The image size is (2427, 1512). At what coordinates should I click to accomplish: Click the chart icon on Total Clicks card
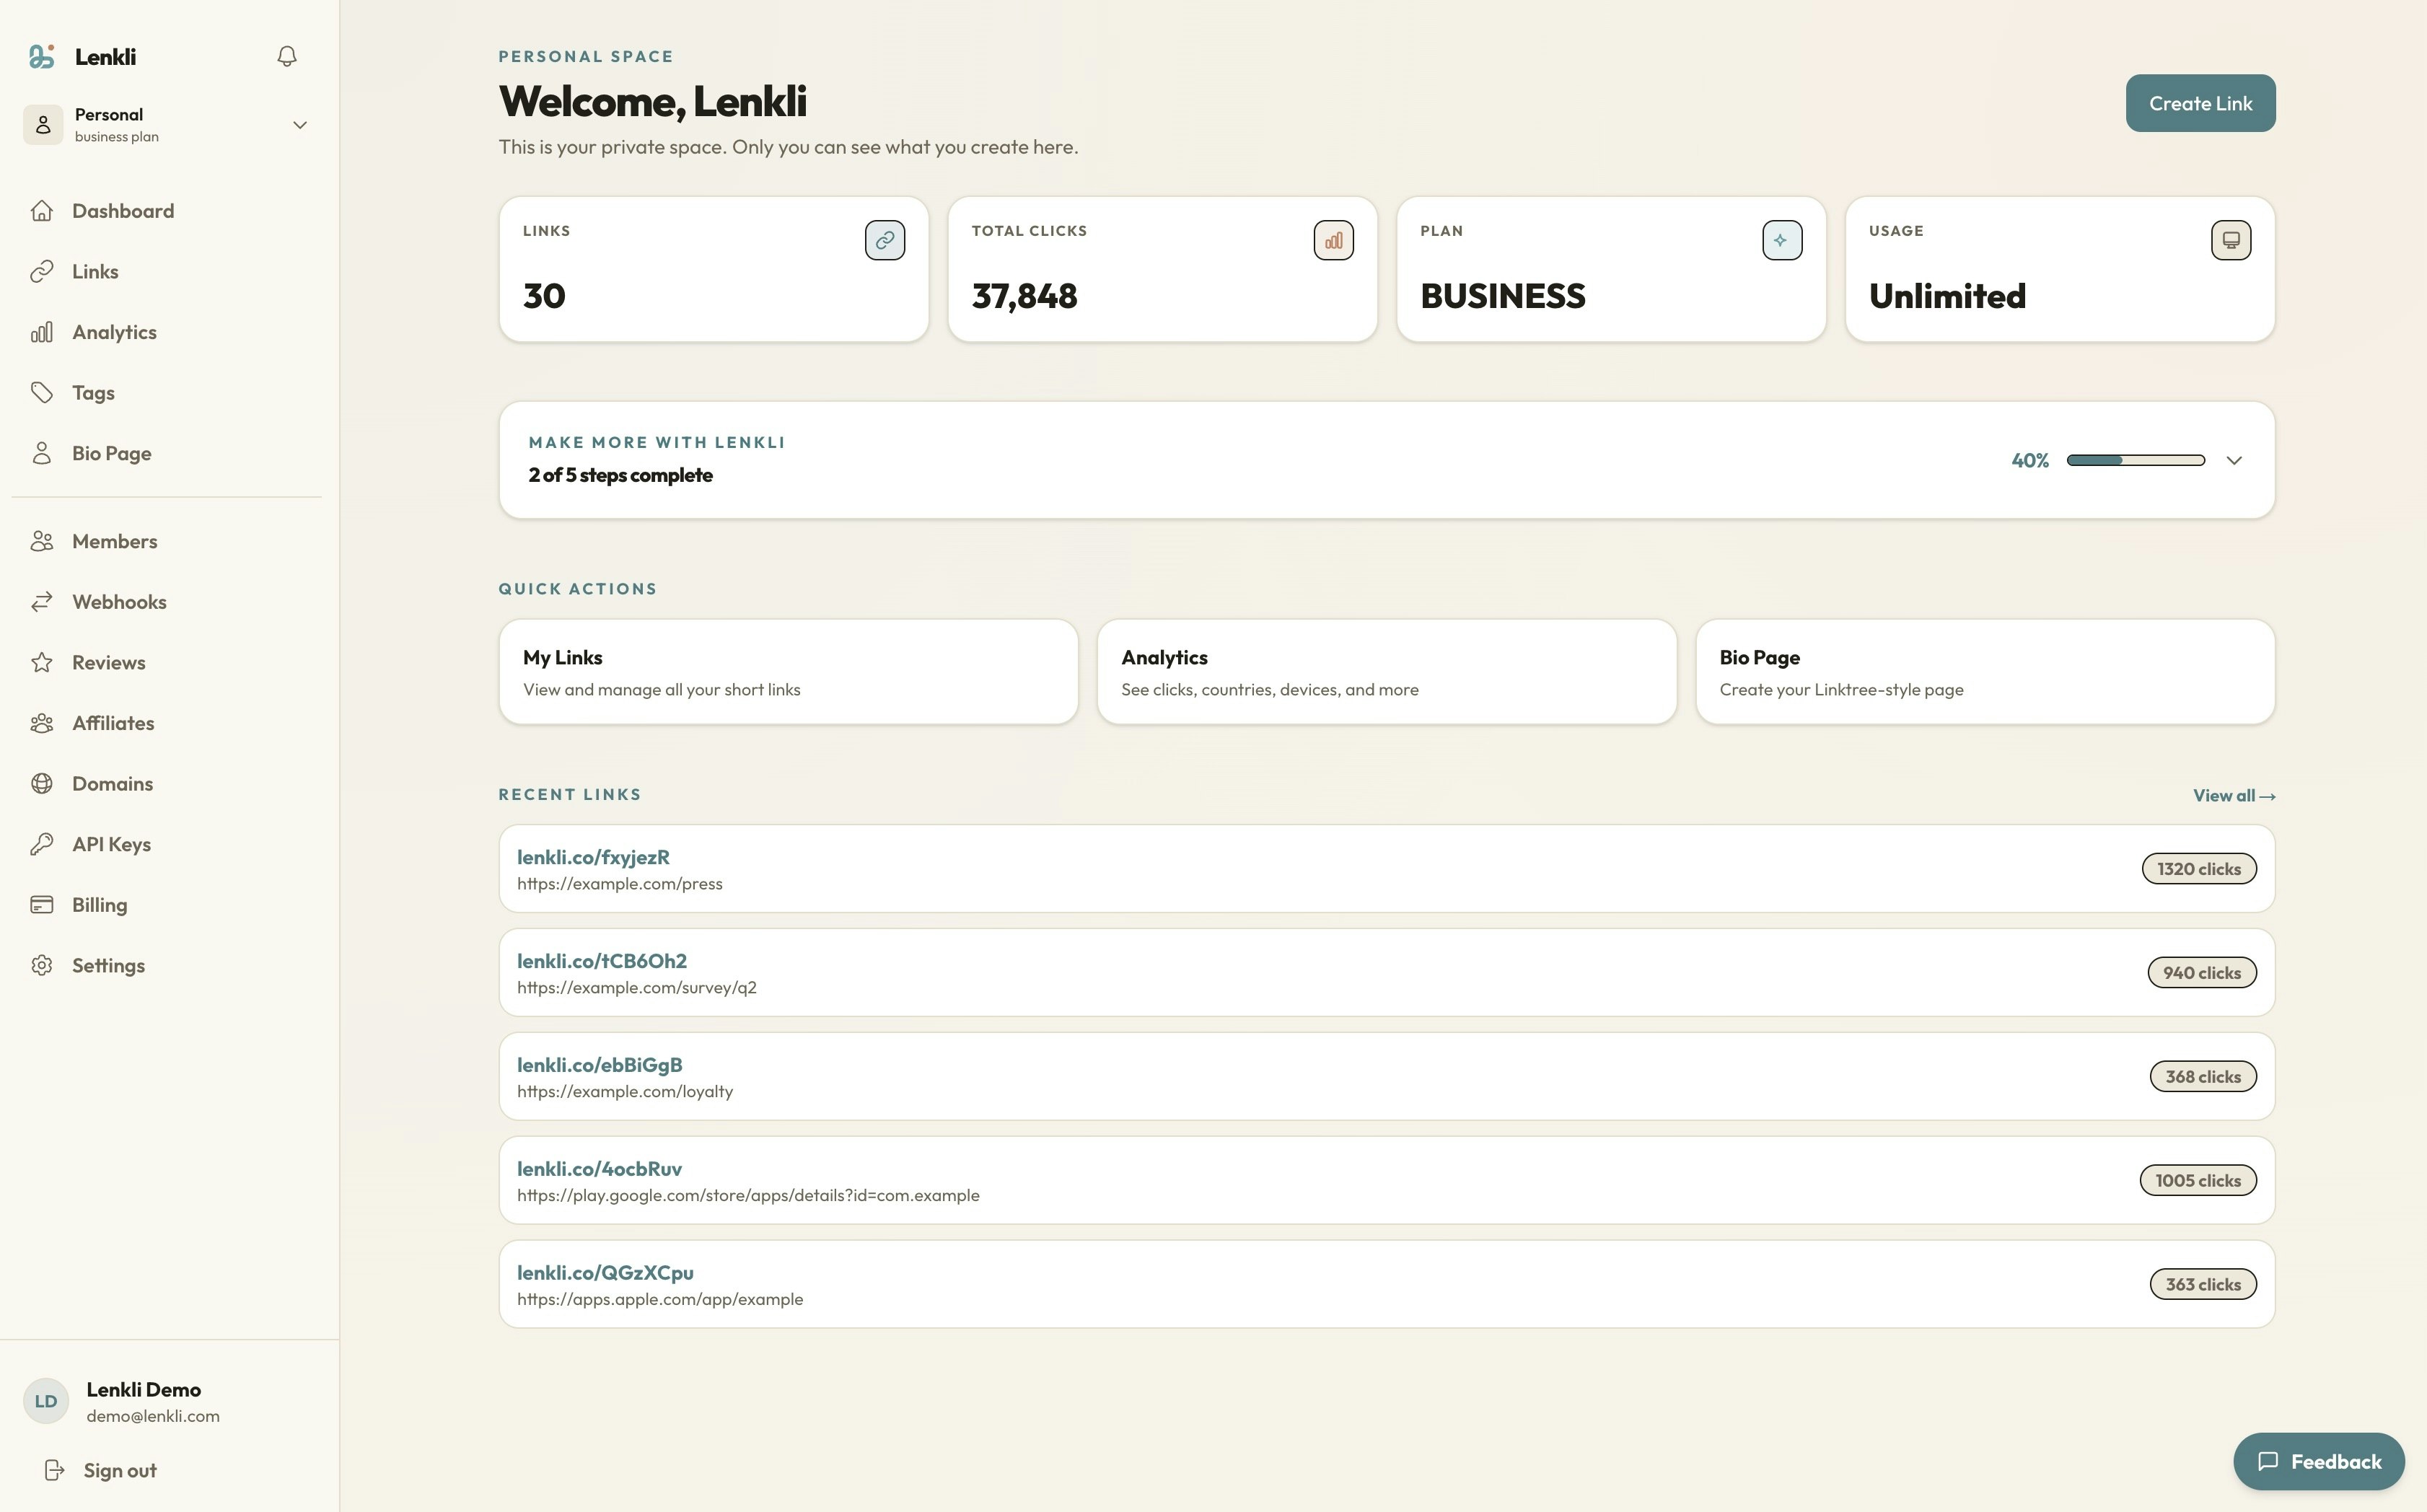point(1334,240)
